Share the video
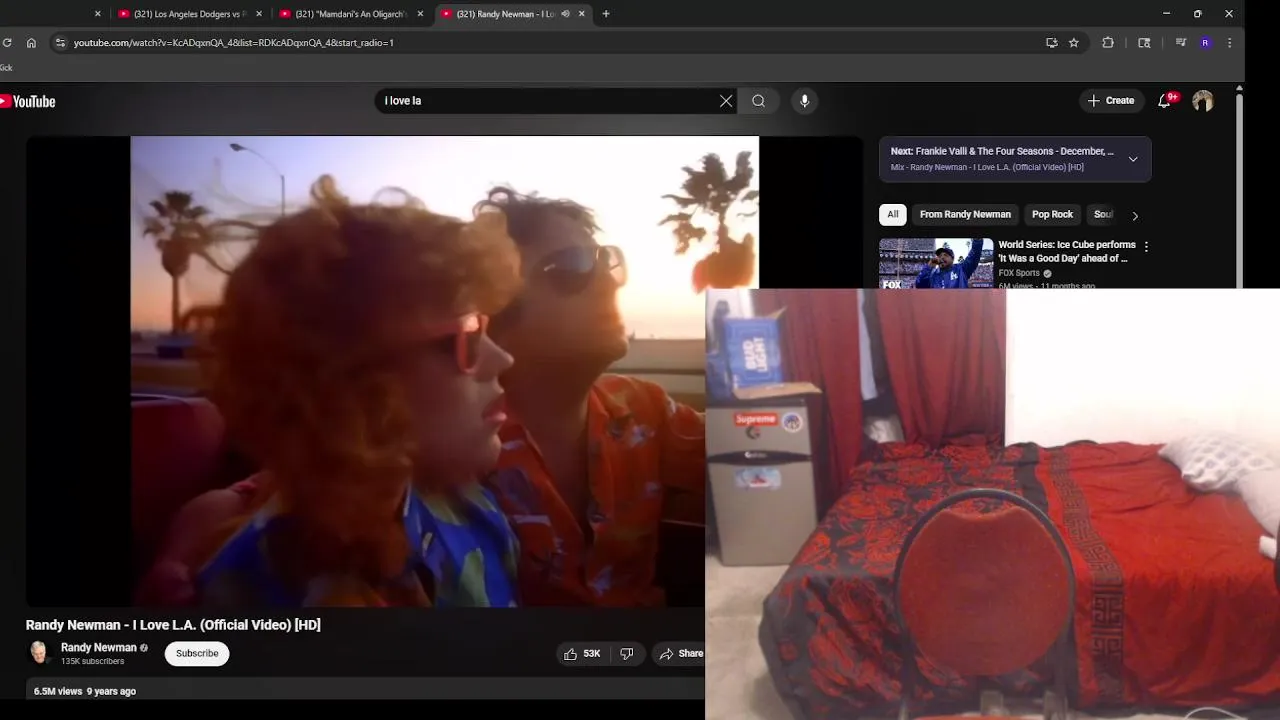 [x=680, y=654]
